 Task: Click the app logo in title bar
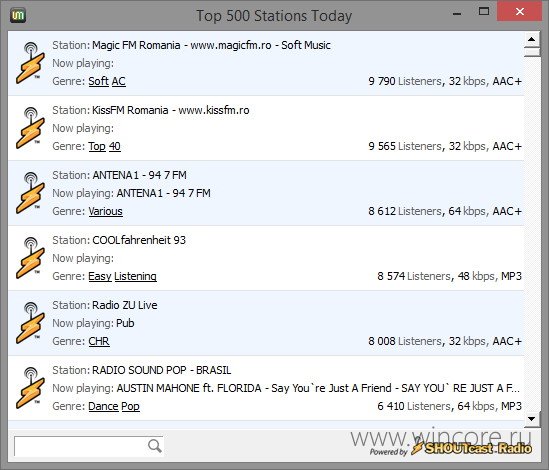click(18, 16)
